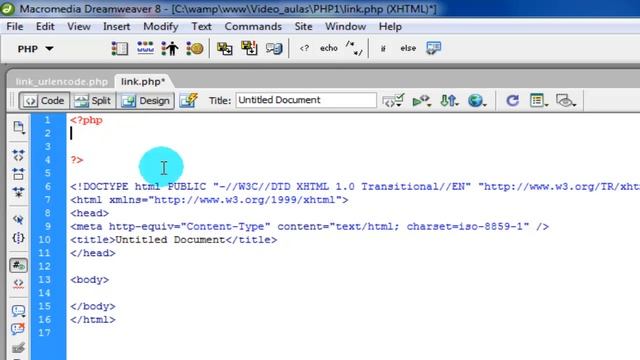Open the Commands menu
This screenshot has height=360, width=640.
point(253,27)
